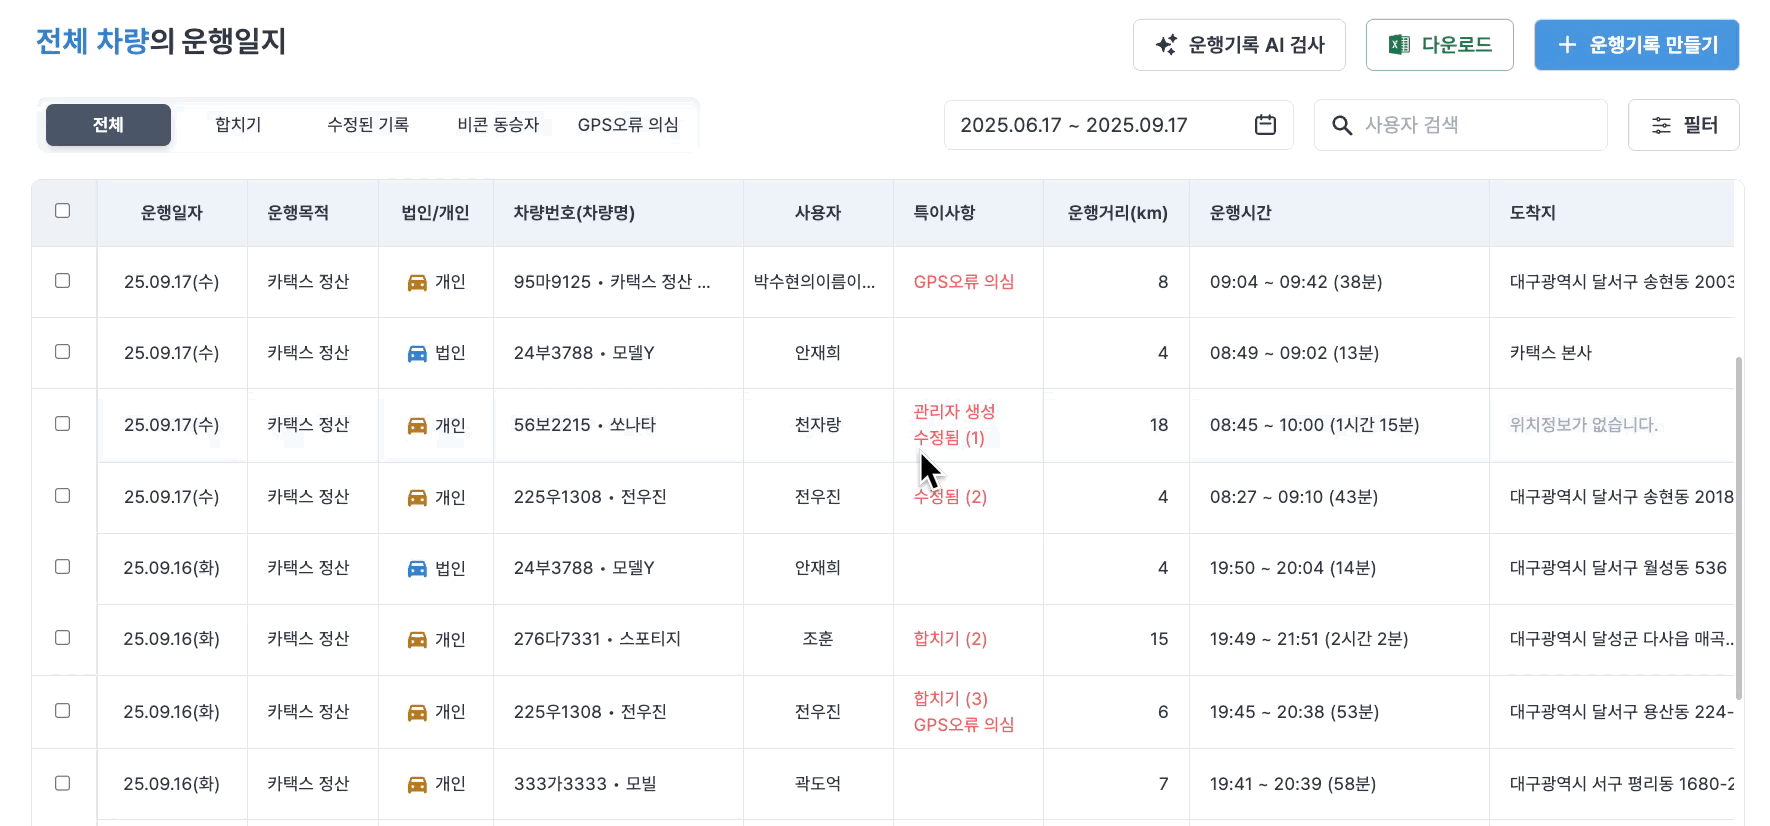Click blue corporate car icon in 08:49 row
1770x826 pixels.
pyautogui.click(x=417, y=354)
